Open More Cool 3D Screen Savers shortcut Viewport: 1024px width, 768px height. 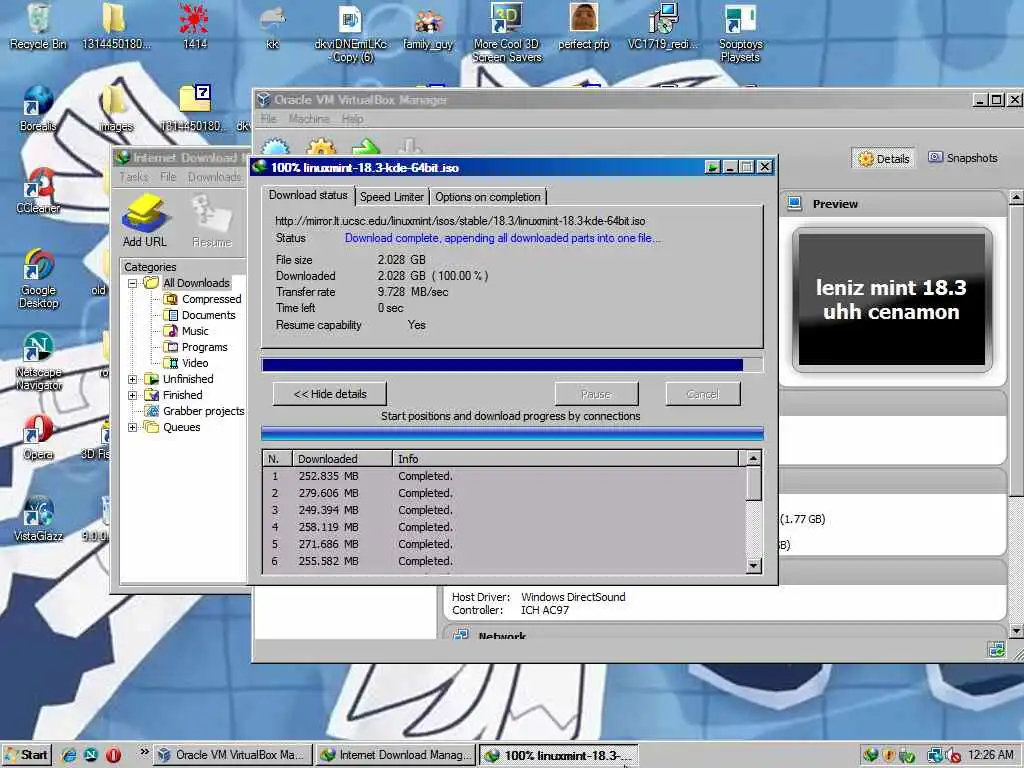click(x=507, y=31)
